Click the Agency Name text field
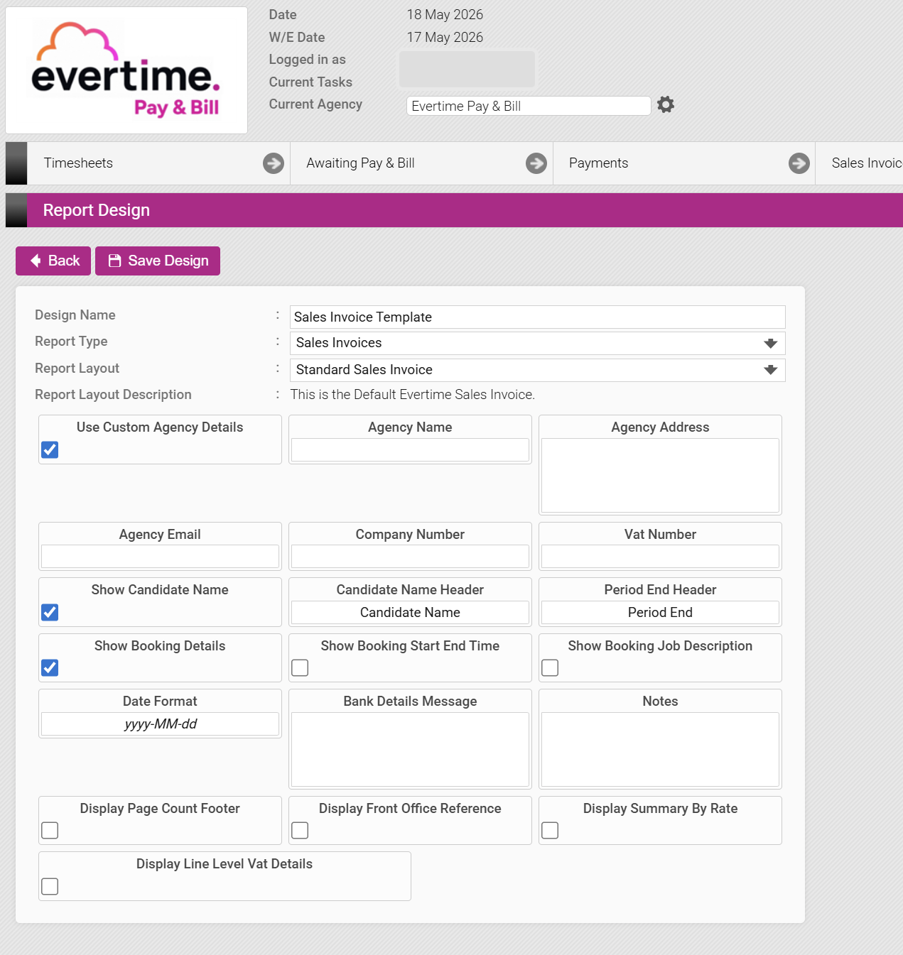The height and width of the screenshot is (955, 903). [410, 450]
